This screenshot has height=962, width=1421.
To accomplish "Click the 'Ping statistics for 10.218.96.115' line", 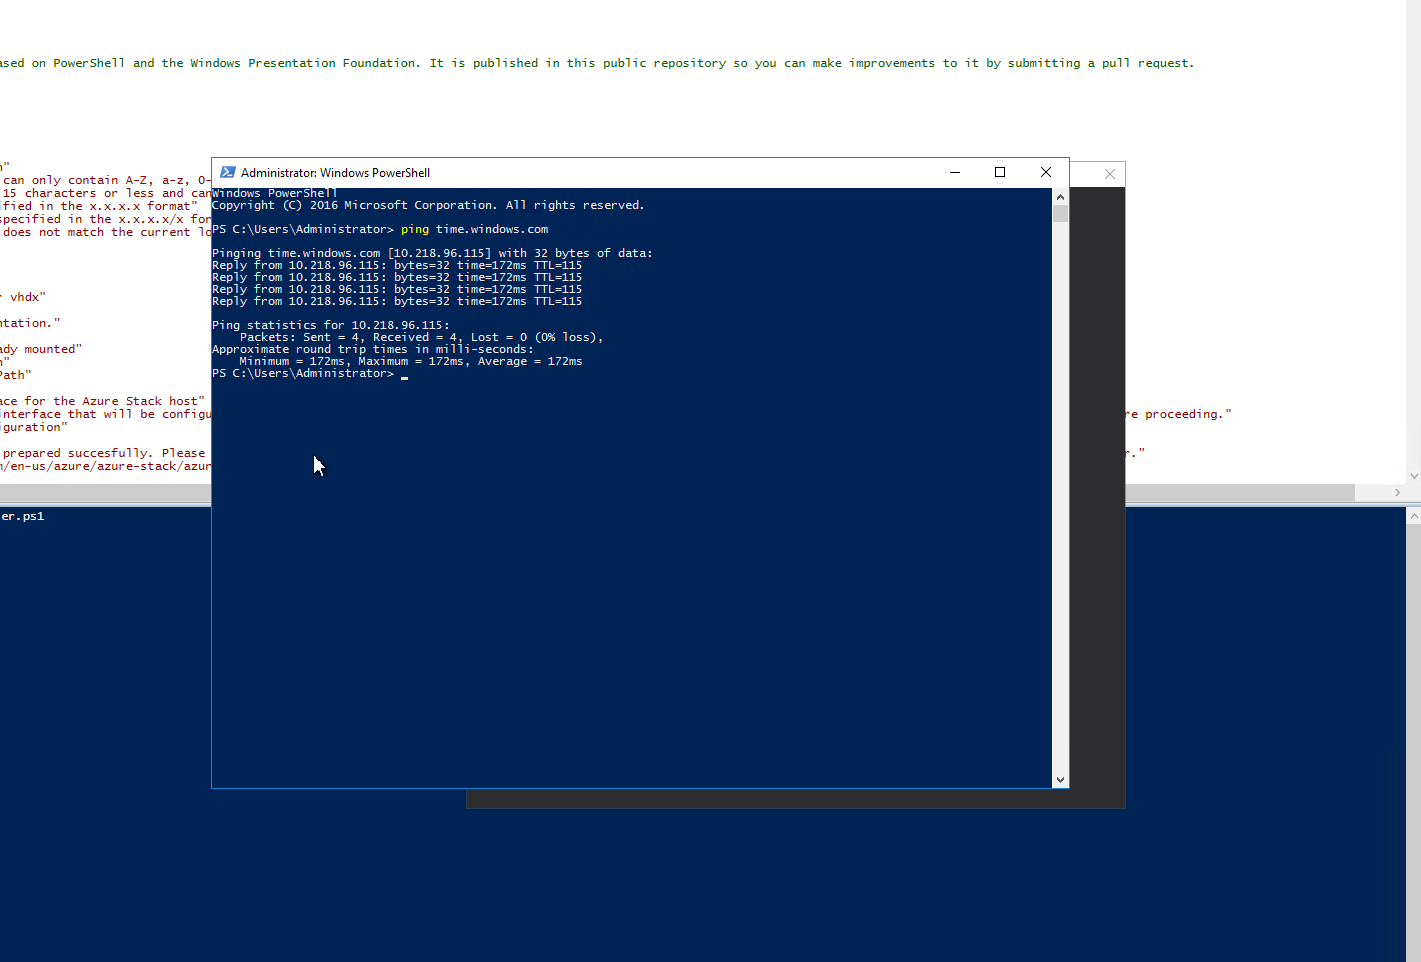I will click(331, 325).
